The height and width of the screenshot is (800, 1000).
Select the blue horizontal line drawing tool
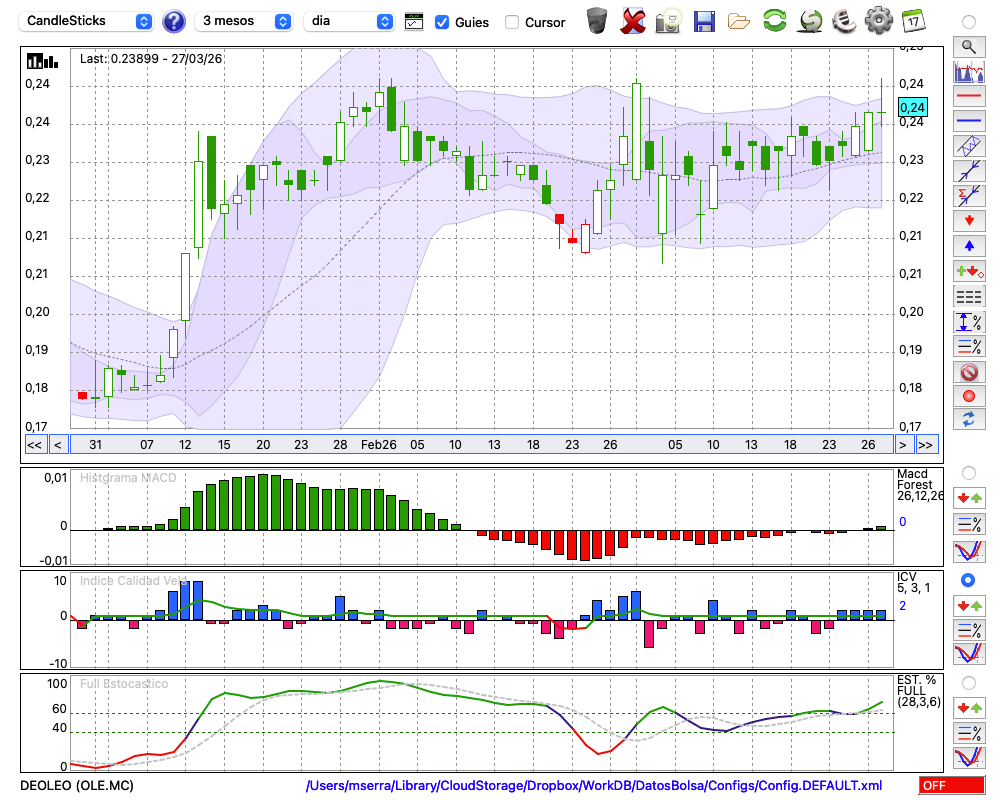click(x=968, y=121)
